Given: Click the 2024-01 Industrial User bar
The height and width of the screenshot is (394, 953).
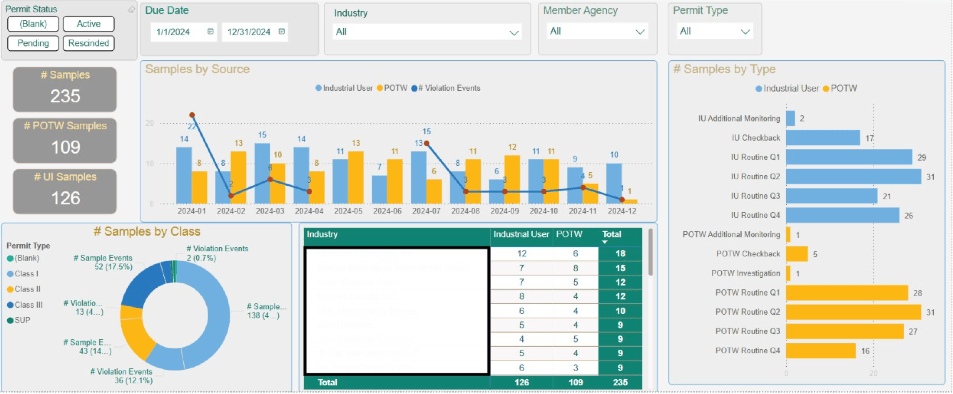Looking at the screenshot, I should [x=184, y=175].
